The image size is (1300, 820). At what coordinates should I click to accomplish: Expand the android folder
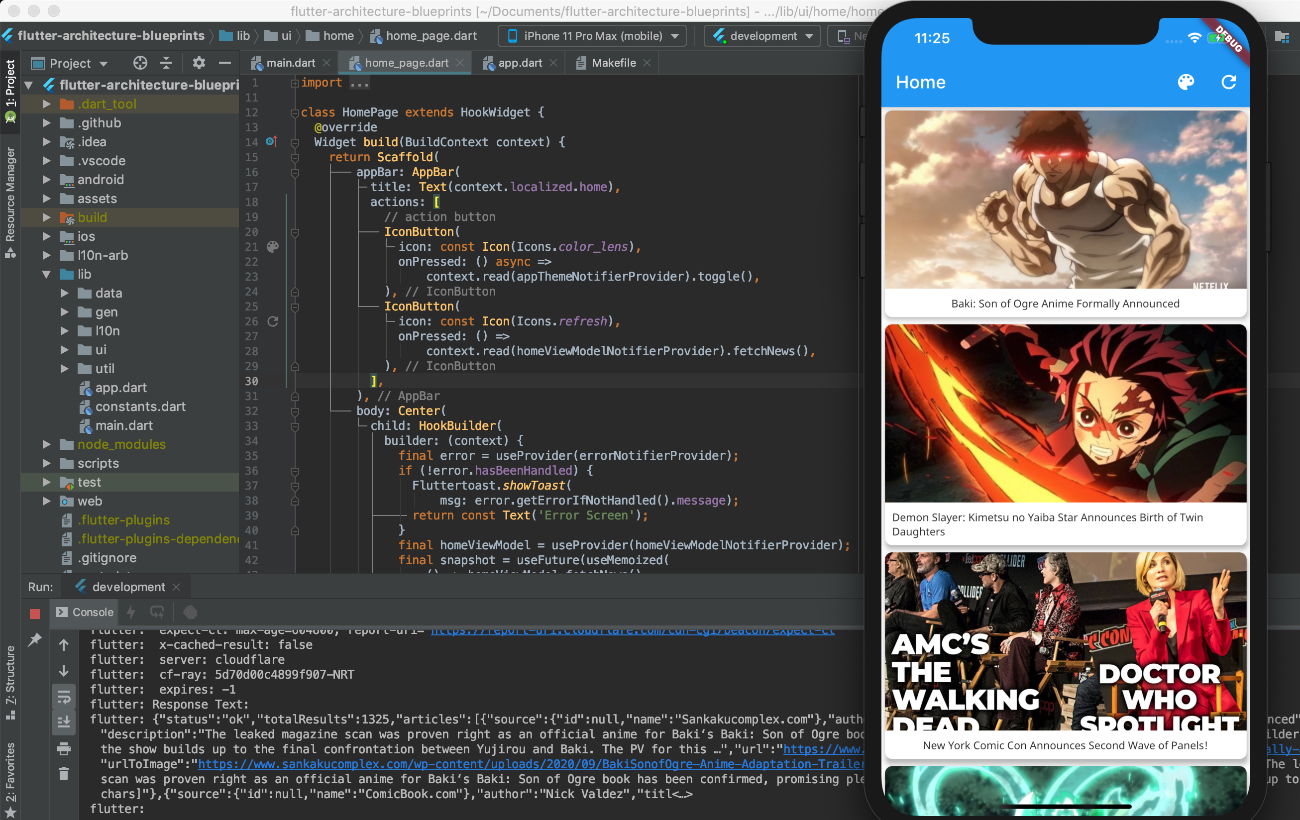pos(47,180)
